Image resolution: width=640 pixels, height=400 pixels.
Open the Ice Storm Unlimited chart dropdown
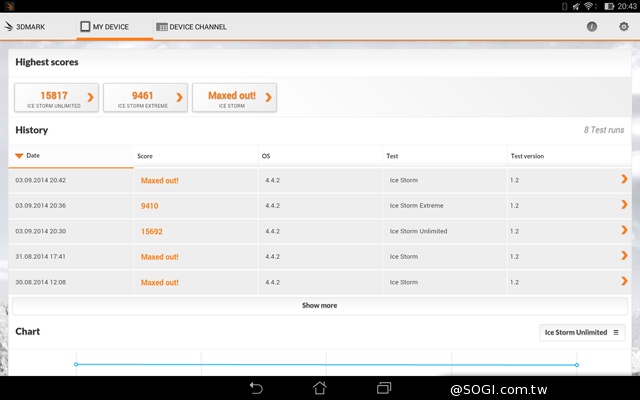(581, 332)
